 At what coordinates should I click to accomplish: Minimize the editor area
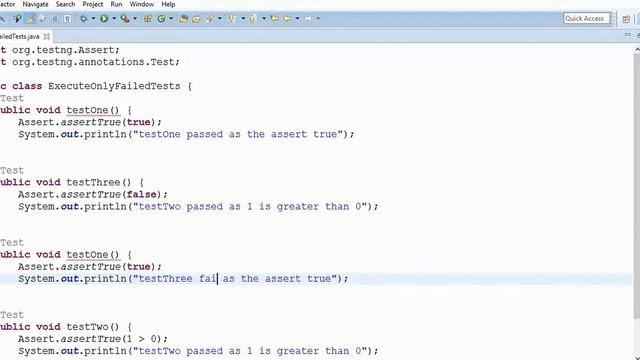coord(627,36)
